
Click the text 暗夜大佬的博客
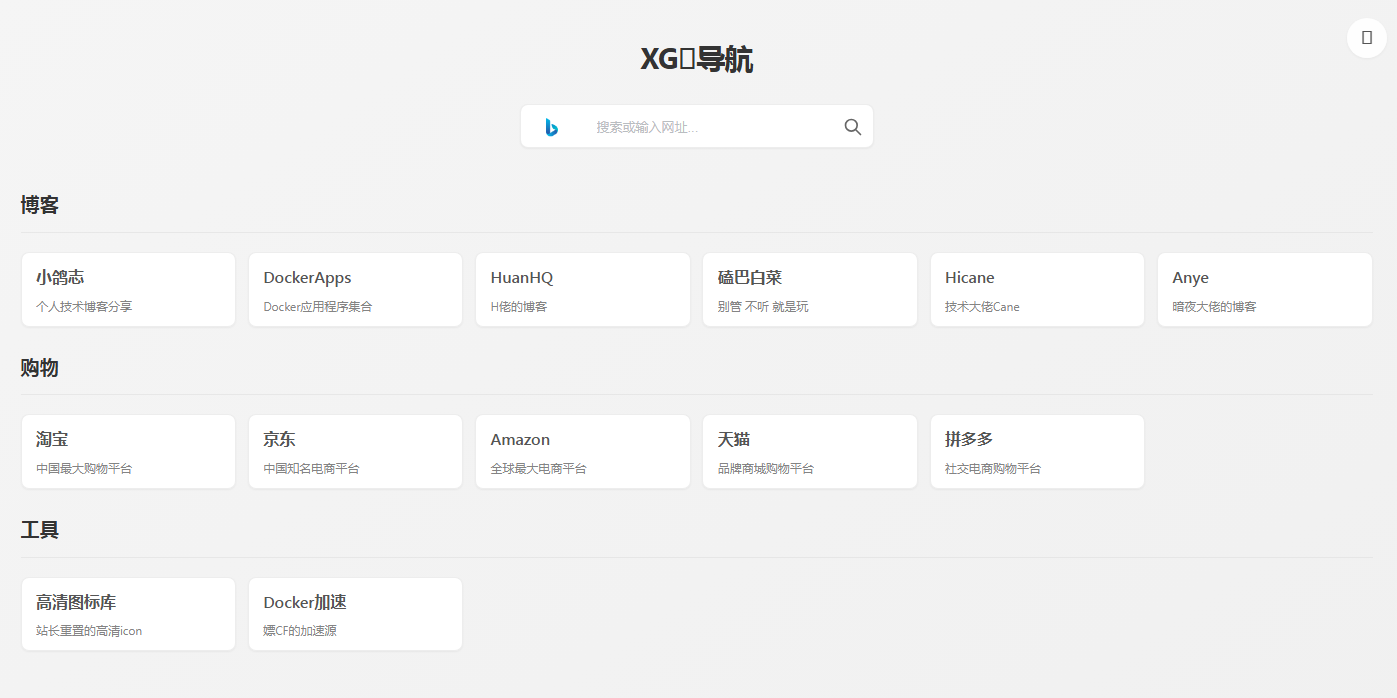(1215, 307)
